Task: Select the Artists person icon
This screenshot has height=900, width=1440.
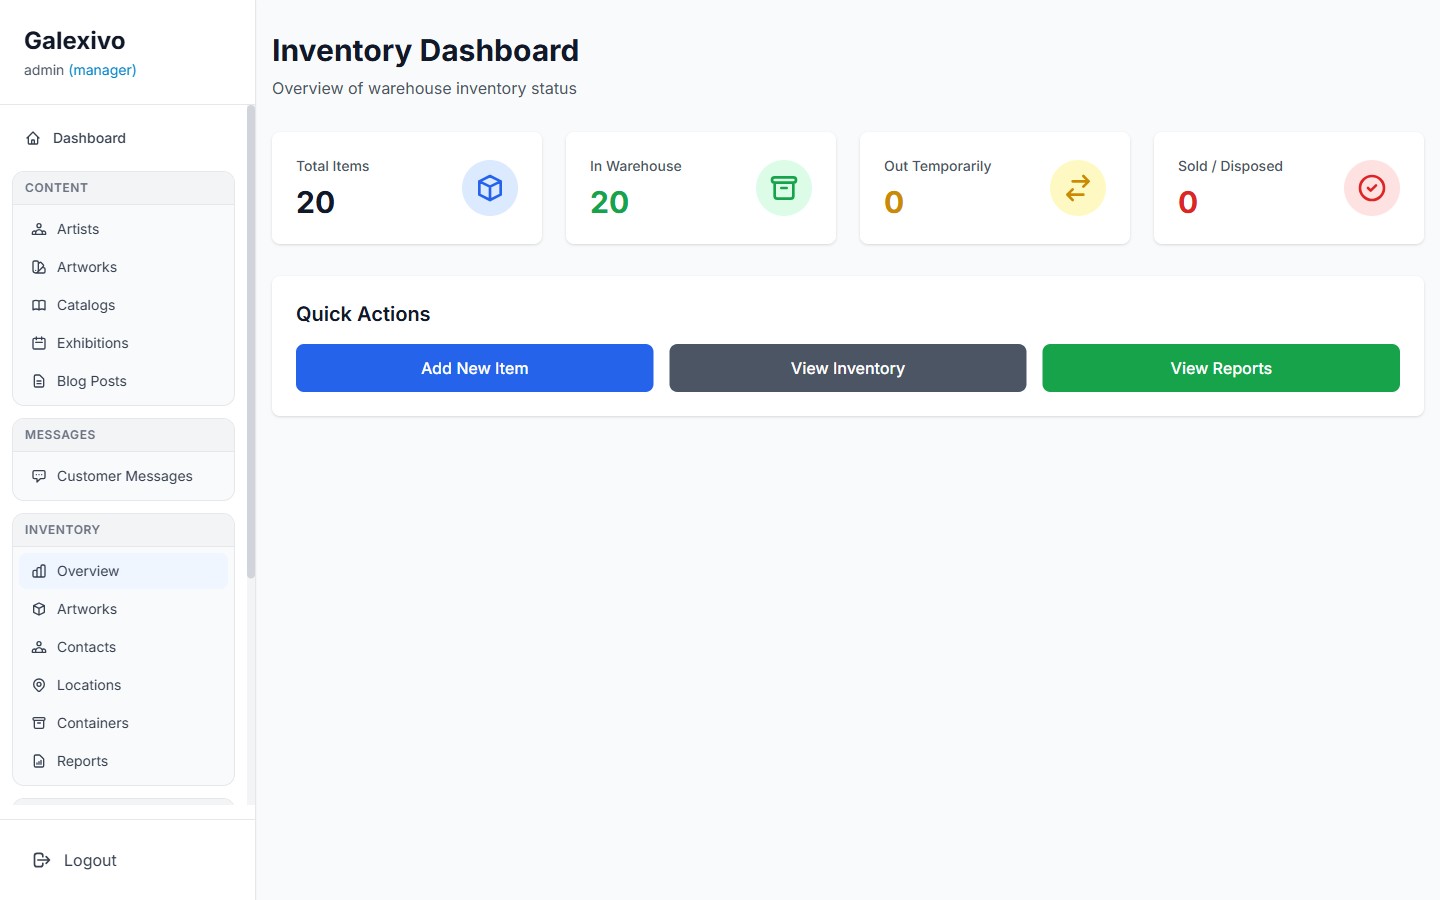Action: click(x=39, y=229)
